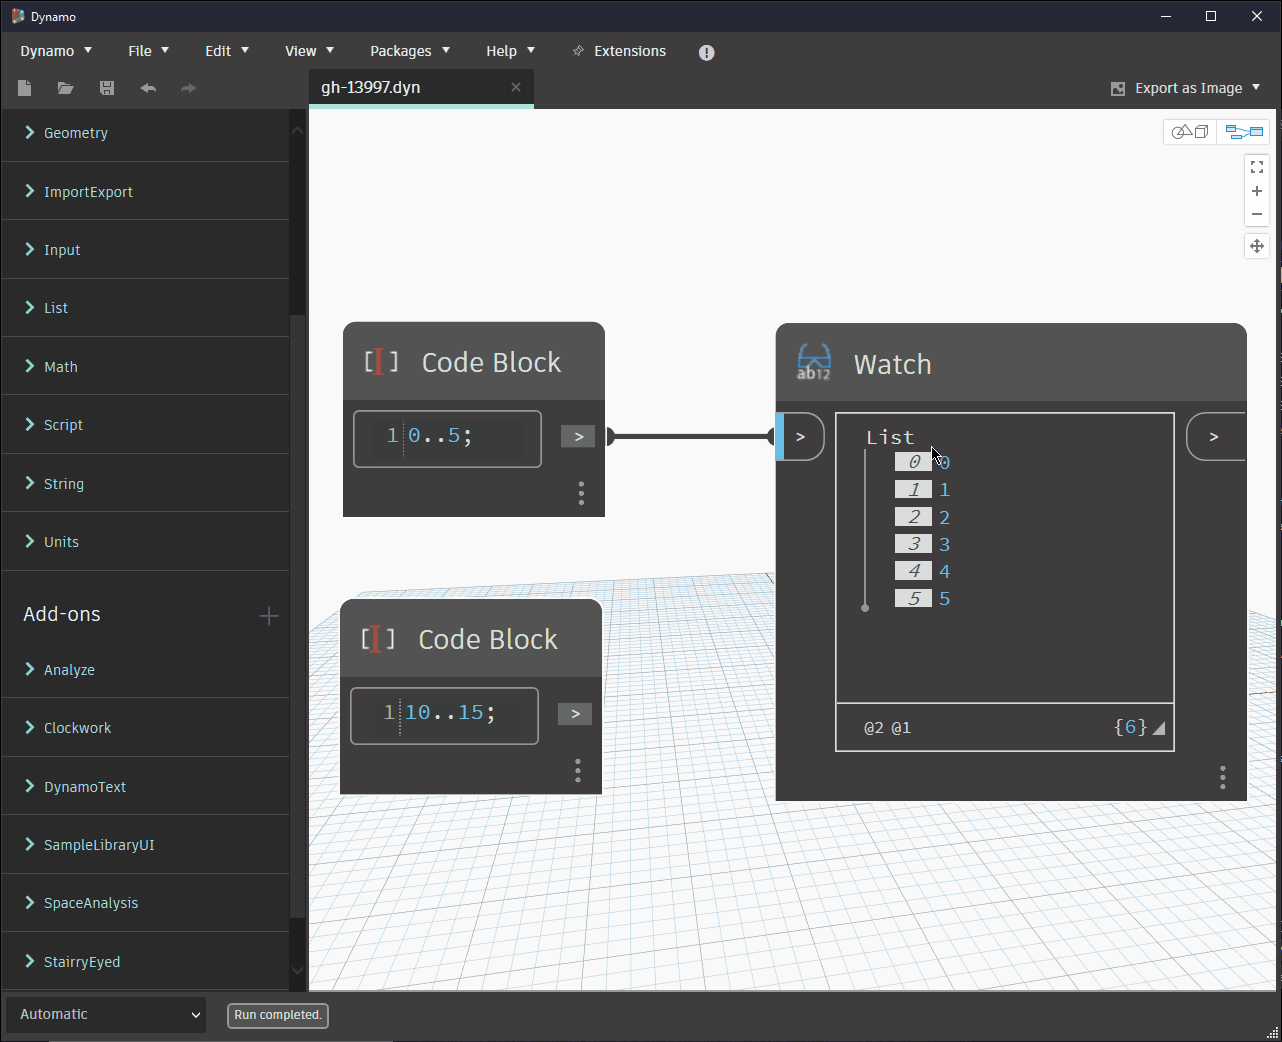This screenshot has width=1282, height=1042.
Task: Toggle graph view with the blue nodes icon
Action: coord(1244,131)
